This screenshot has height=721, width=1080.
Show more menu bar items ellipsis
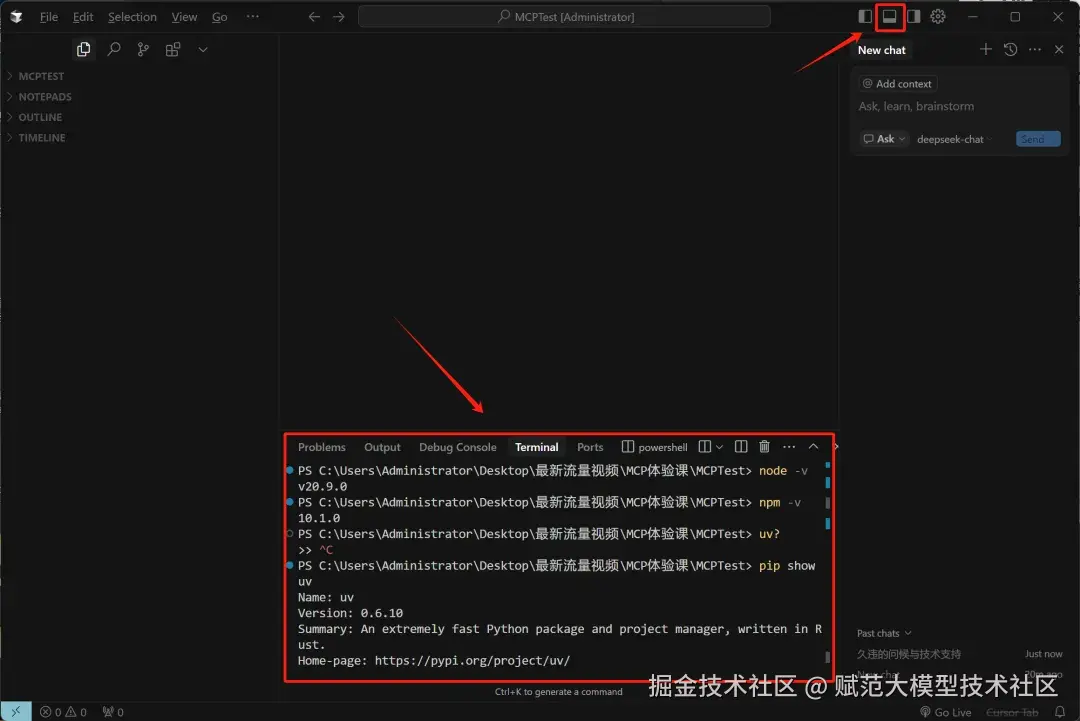(253, 17)
